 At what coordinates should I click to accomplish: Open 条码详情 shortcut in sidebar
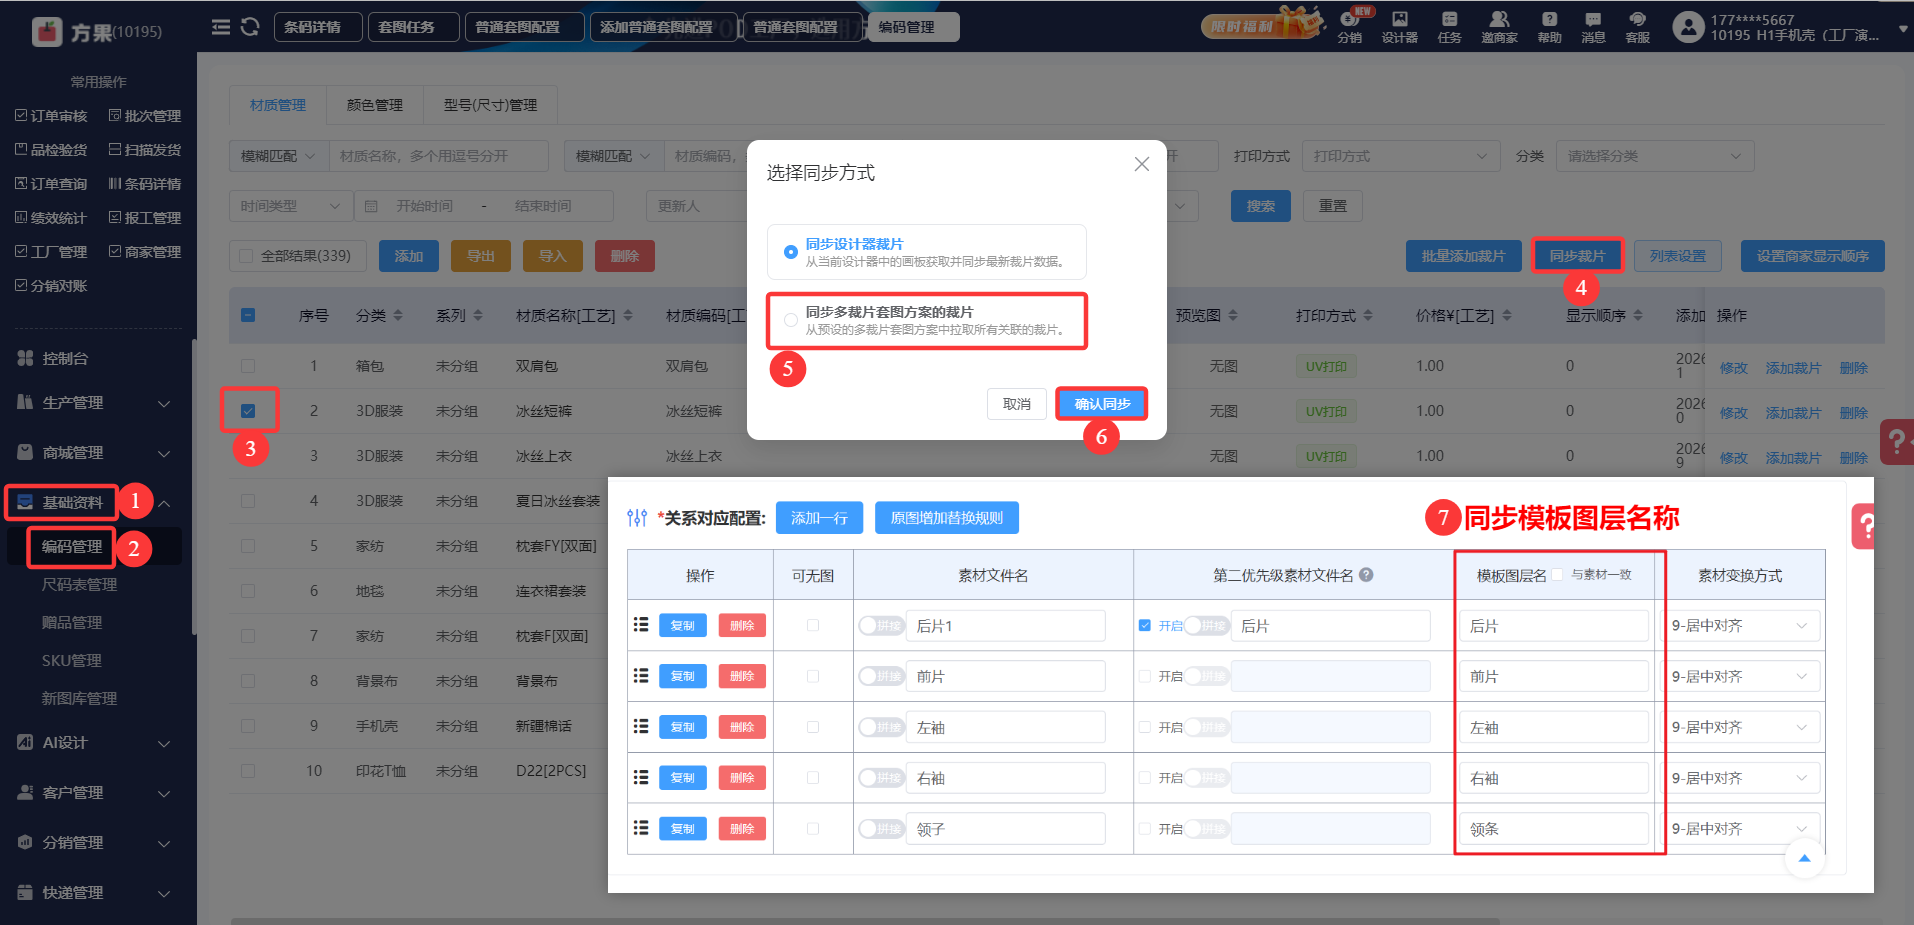(x=145, y=184)
